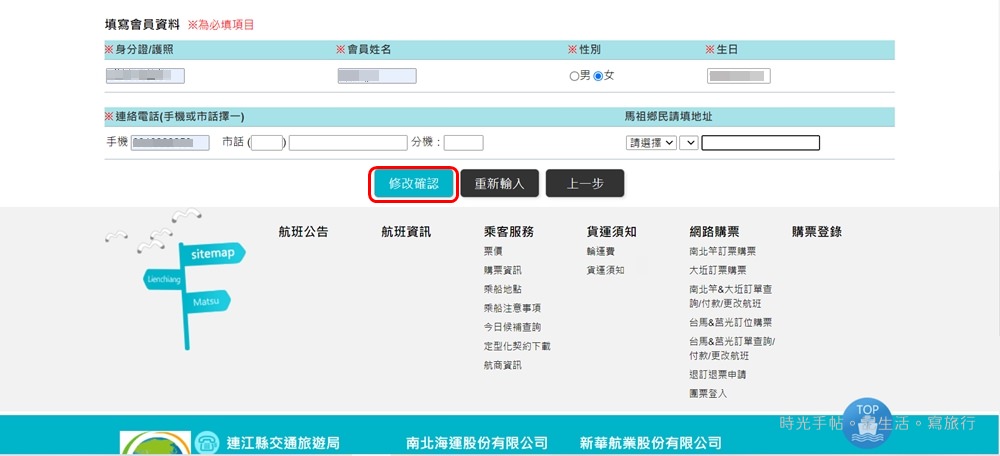Viewport: 1000px width, 456px height.
Task: Open the 輸運費 link
Action: pyautogui.click(x=601, y=251)
